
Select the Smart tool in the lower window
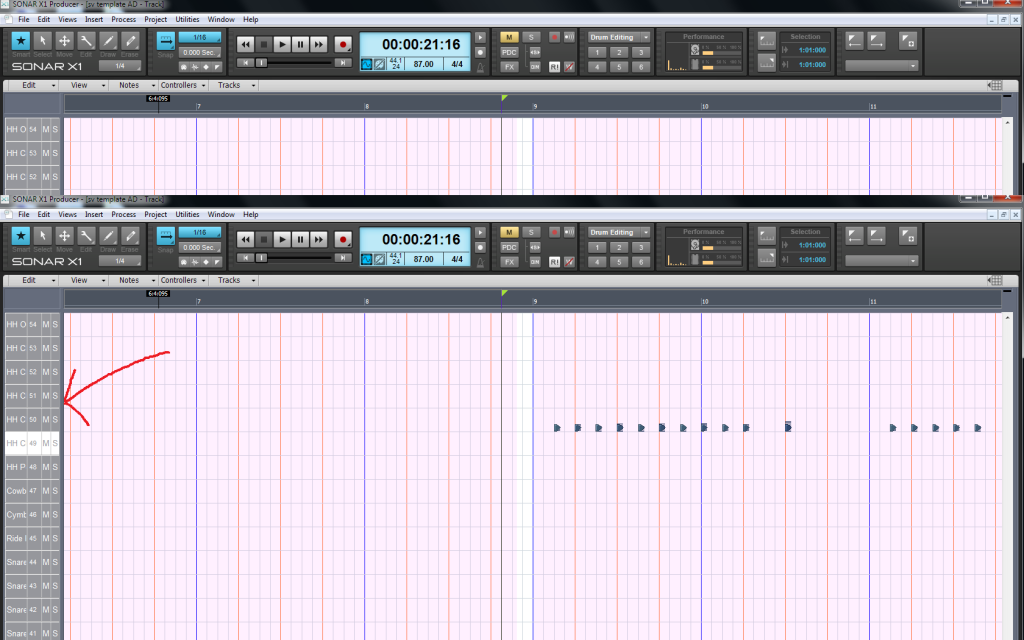click(21, 237)
